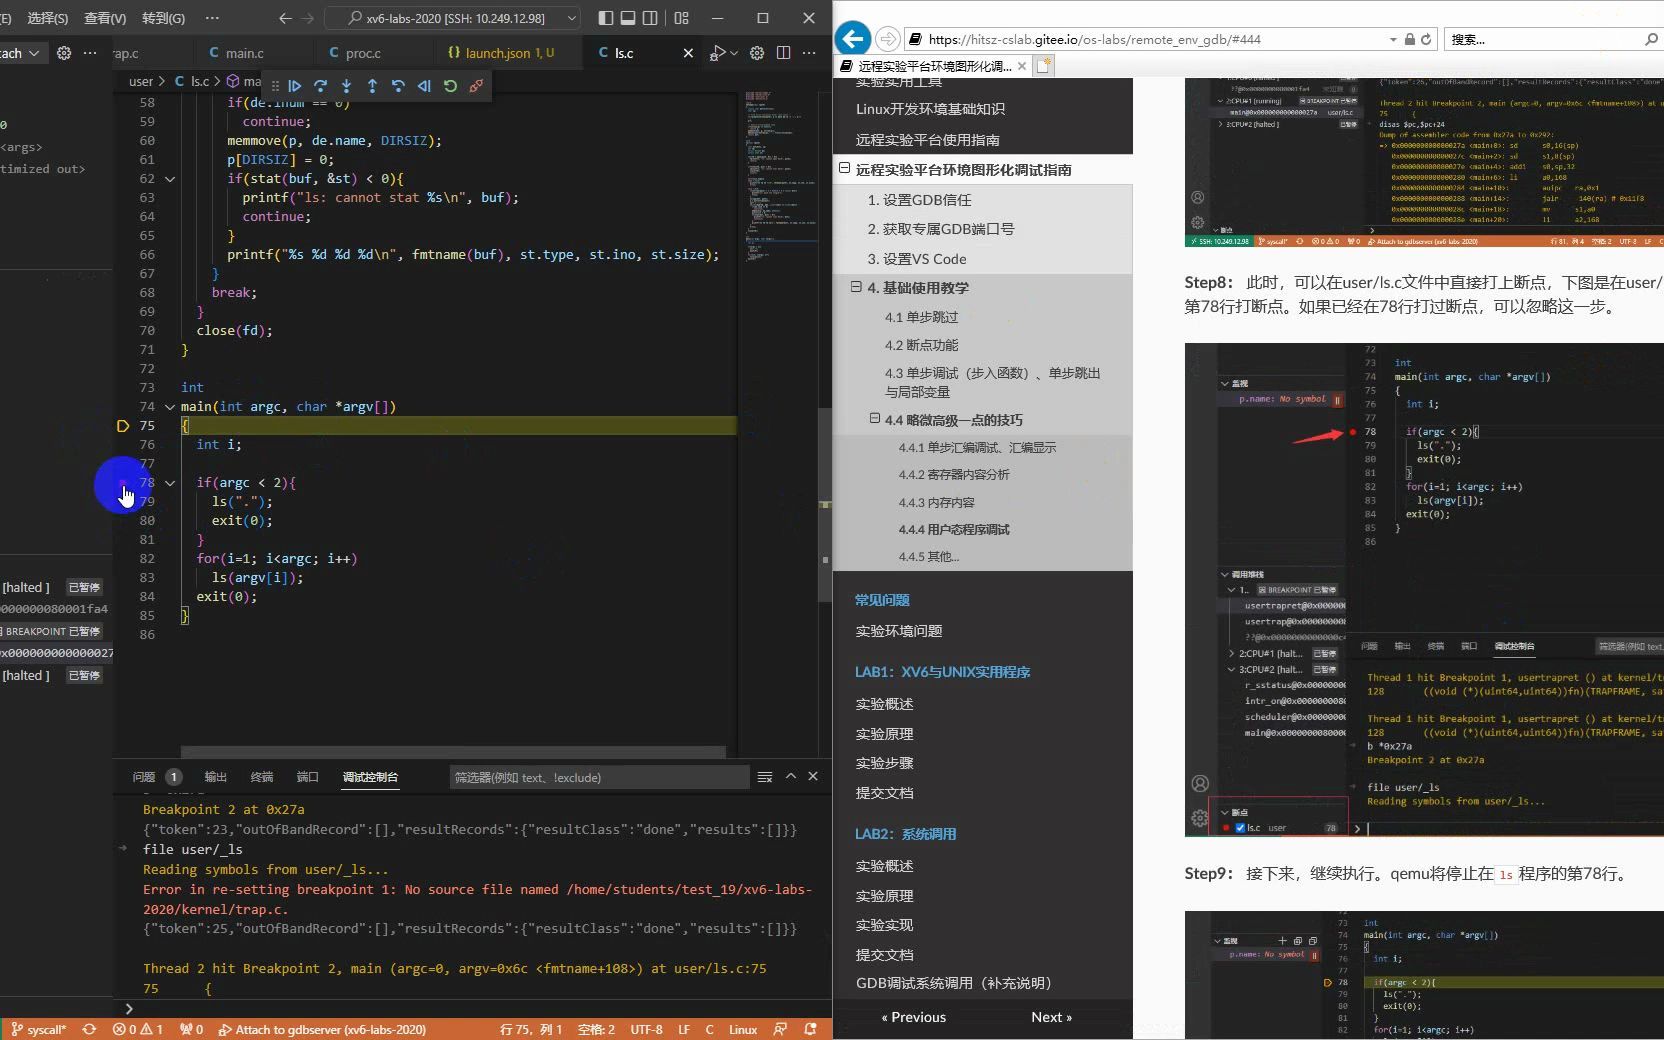Image resolution: width=1664 pixels, height=1040 pixels.
Task: Go to the Previous page link
Action: click(x=913, y=1017)
